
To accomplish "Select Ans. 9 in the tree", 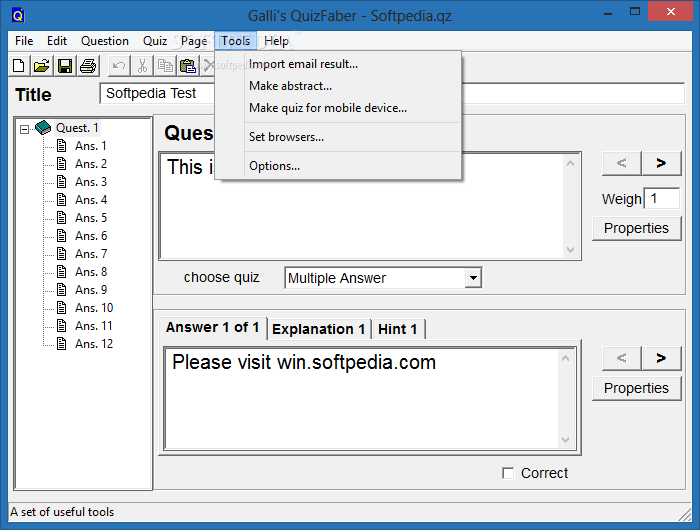I will [91, 290].
